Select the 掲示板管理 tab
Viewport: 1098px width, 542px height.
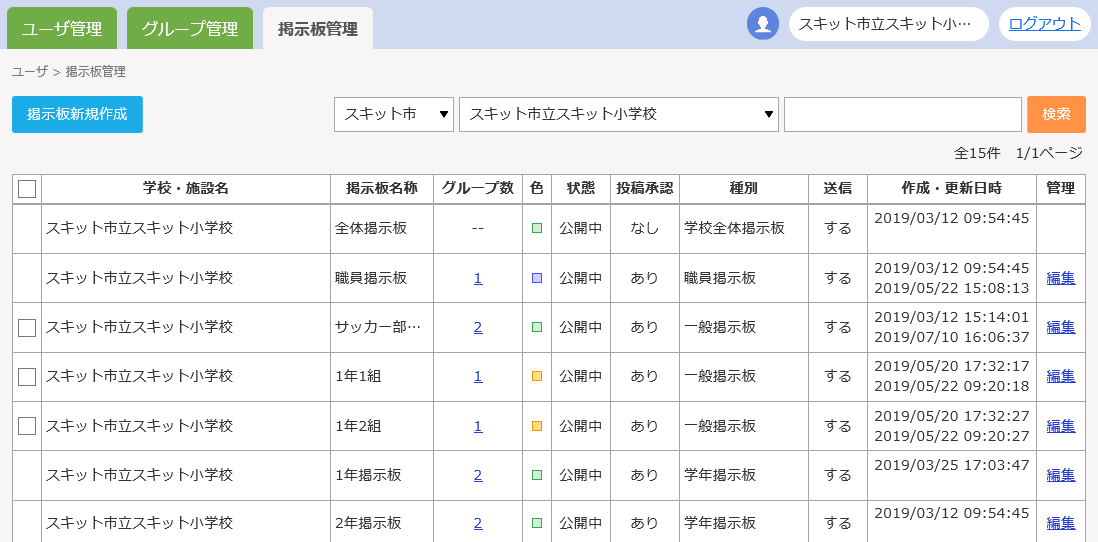318,29
